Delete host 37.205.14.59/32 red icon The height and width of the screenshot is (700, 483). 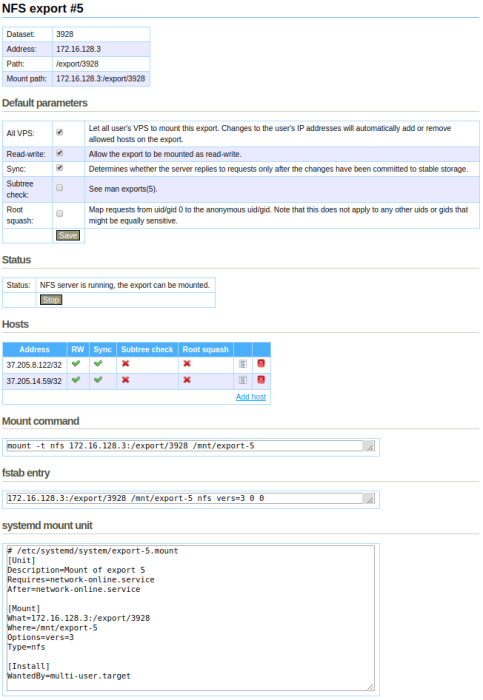(x=261, y=379)
